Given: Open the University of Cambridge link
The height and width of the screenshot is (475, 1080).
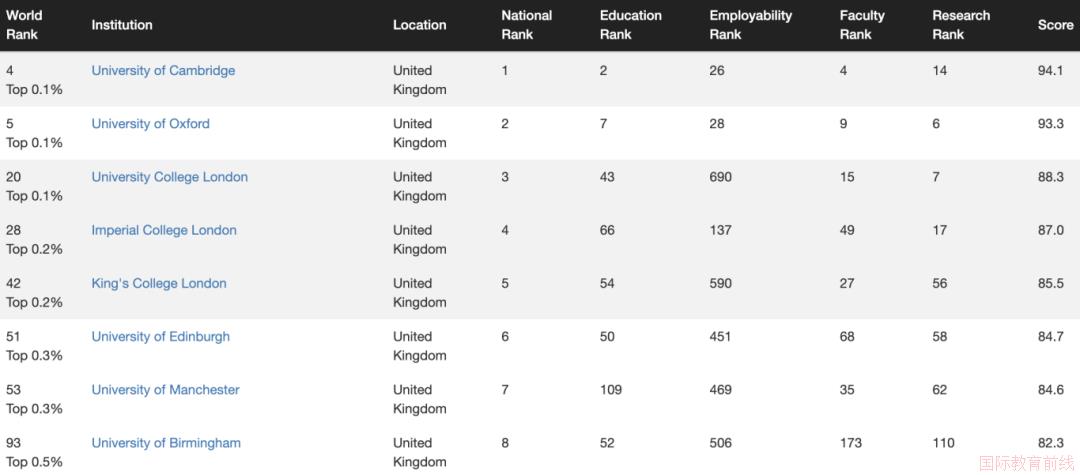Looking at the screenshot, I should point(163,71).
